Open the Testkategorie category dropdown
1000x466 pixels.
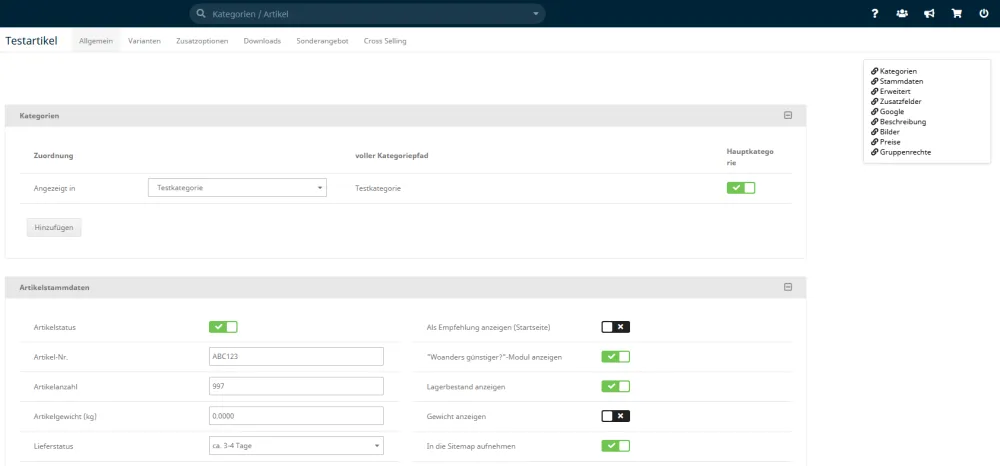pyautogui.click(x=237, y=187)
